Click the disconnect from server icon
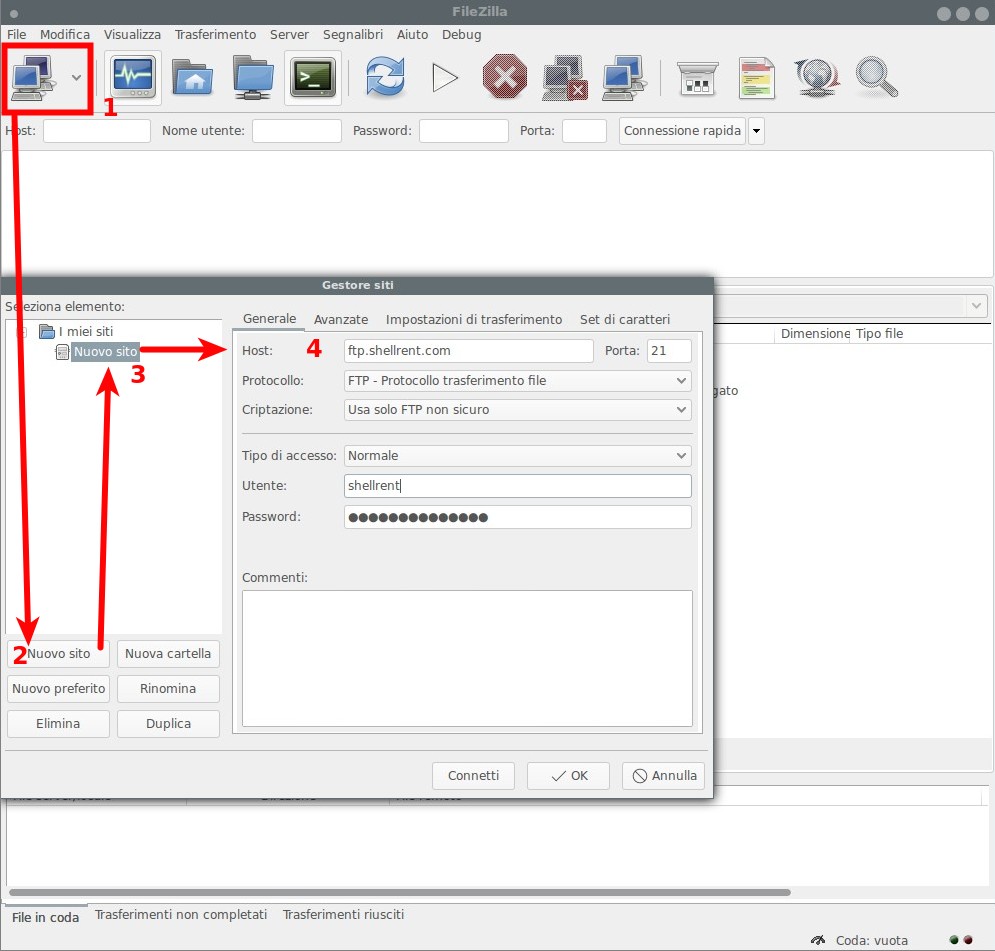 [x=565, y=77]
